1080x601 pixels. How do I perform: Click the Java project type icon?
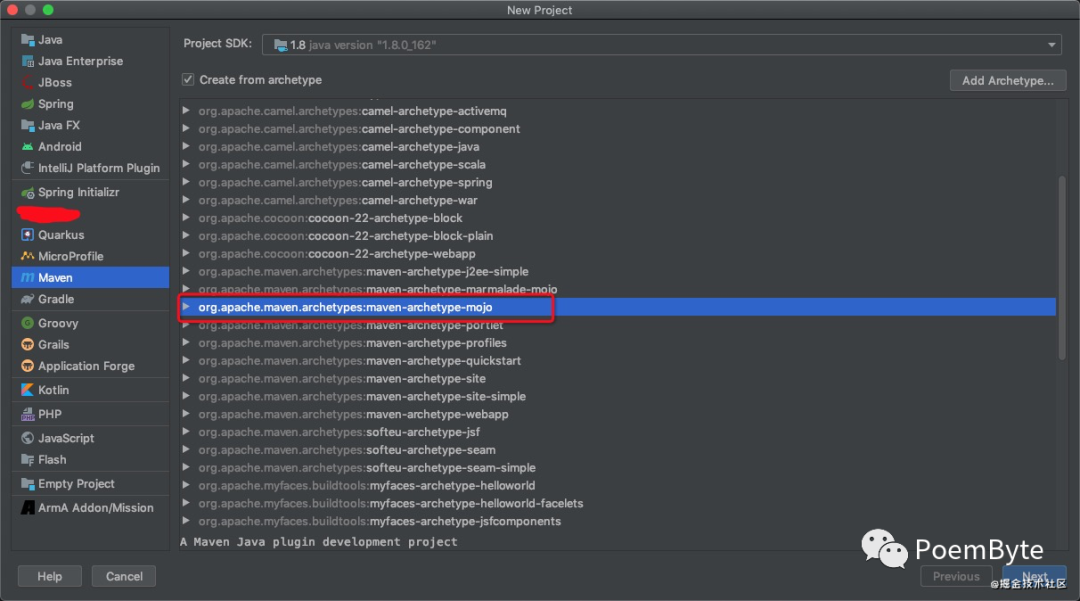tap(28, 40)
